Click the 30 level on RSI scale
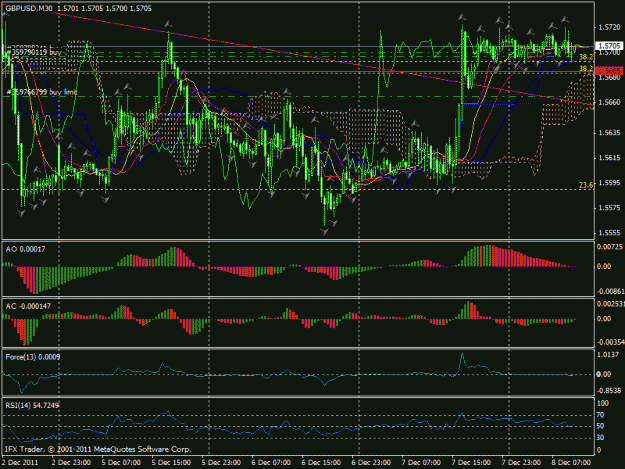The width and height of the screenshot is (625, 469). pos(600,438)
